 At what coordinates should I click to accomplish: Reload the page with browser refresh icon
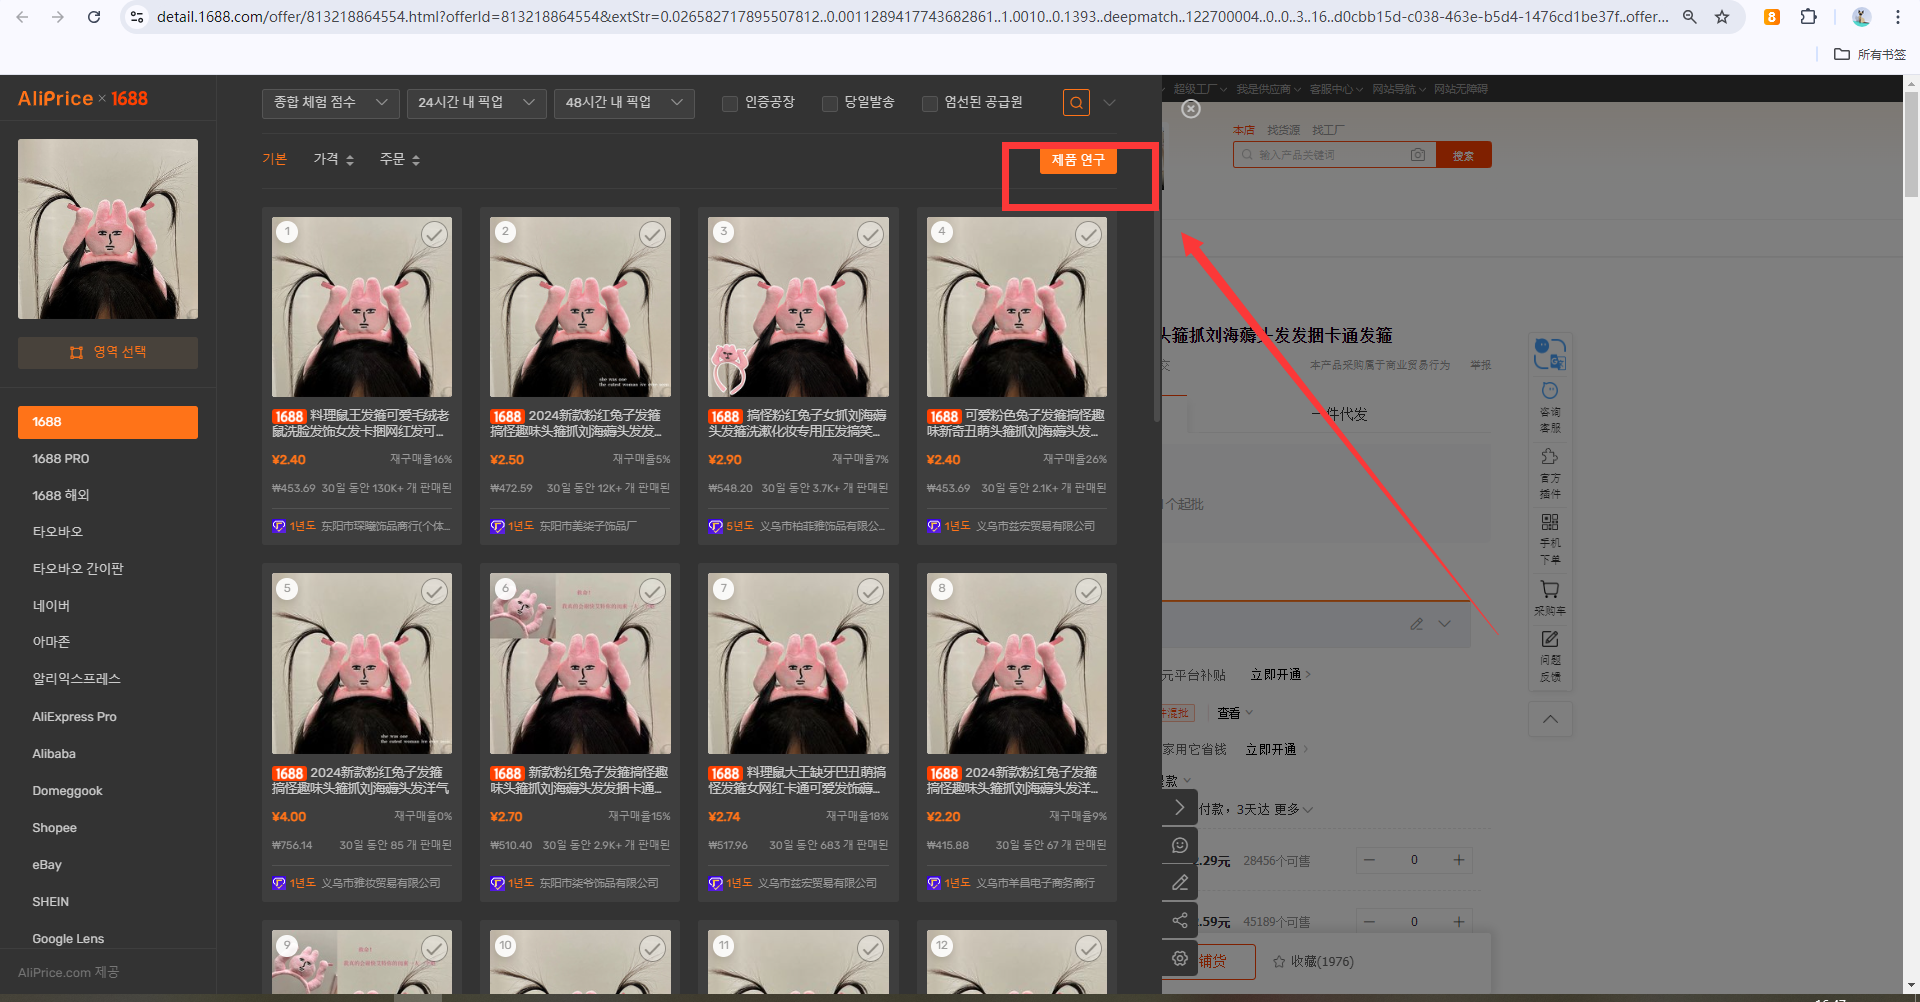pyautogui.click(x=94, y=17)
